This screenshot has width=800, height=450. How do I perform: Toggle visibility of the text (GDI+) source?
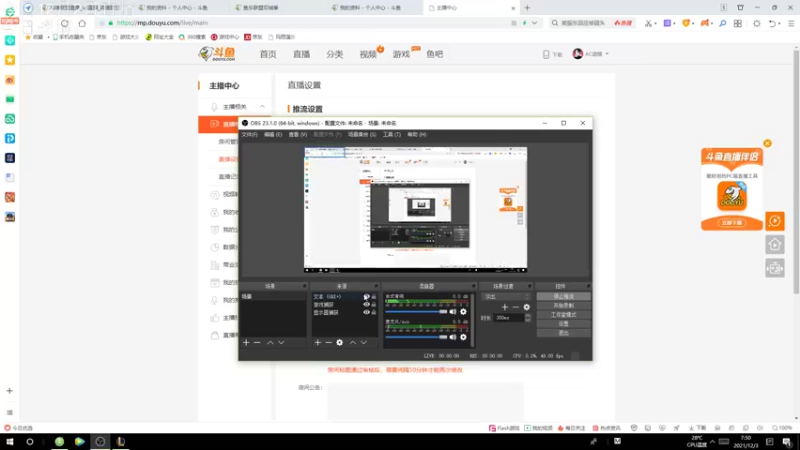point(366,296)
